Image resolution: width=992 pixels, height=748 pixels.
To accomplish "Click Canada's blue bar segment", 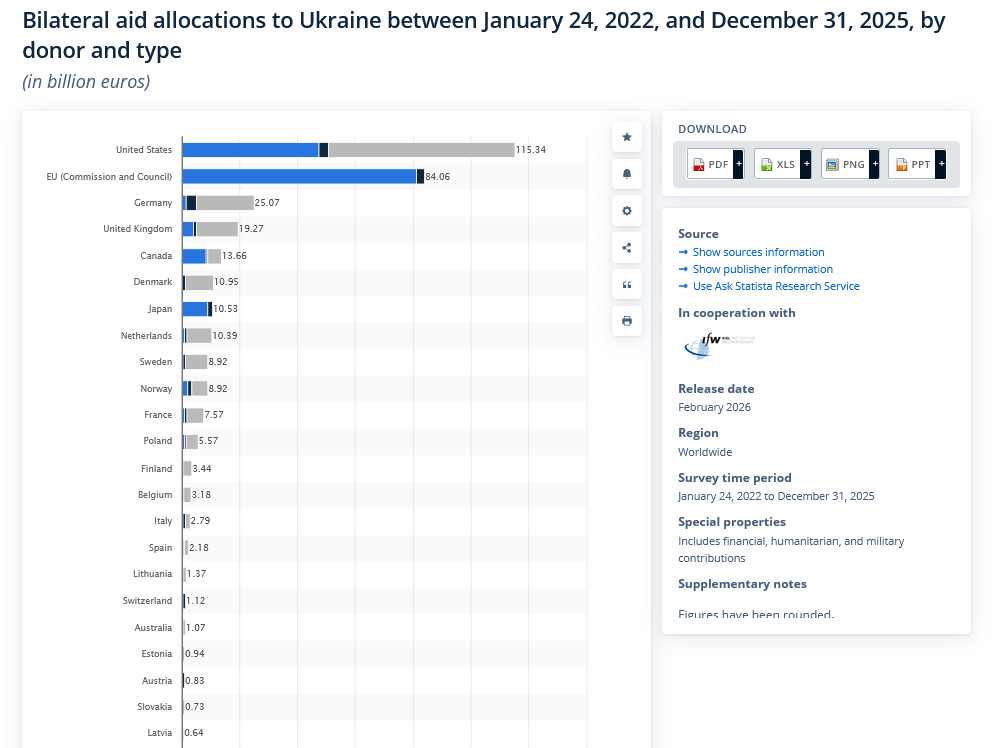I will [194, 256].
